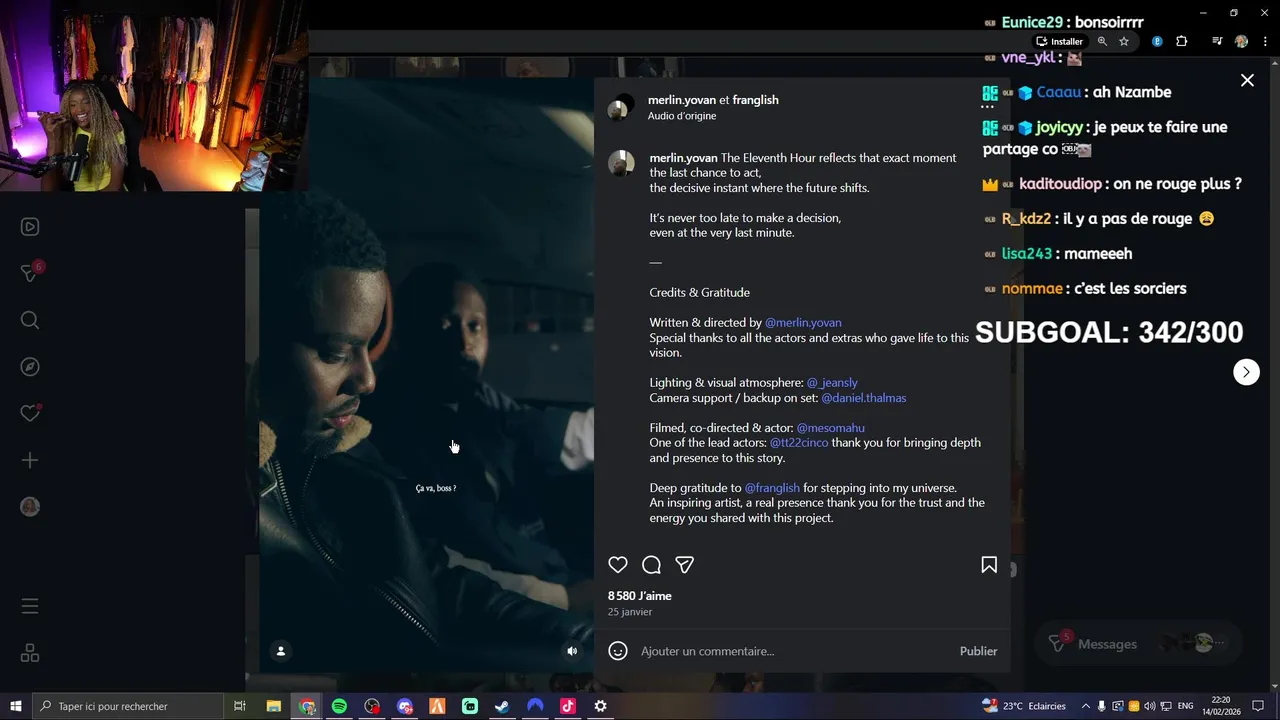Open @mesomahu mention in caption

(x=830, y=428)
